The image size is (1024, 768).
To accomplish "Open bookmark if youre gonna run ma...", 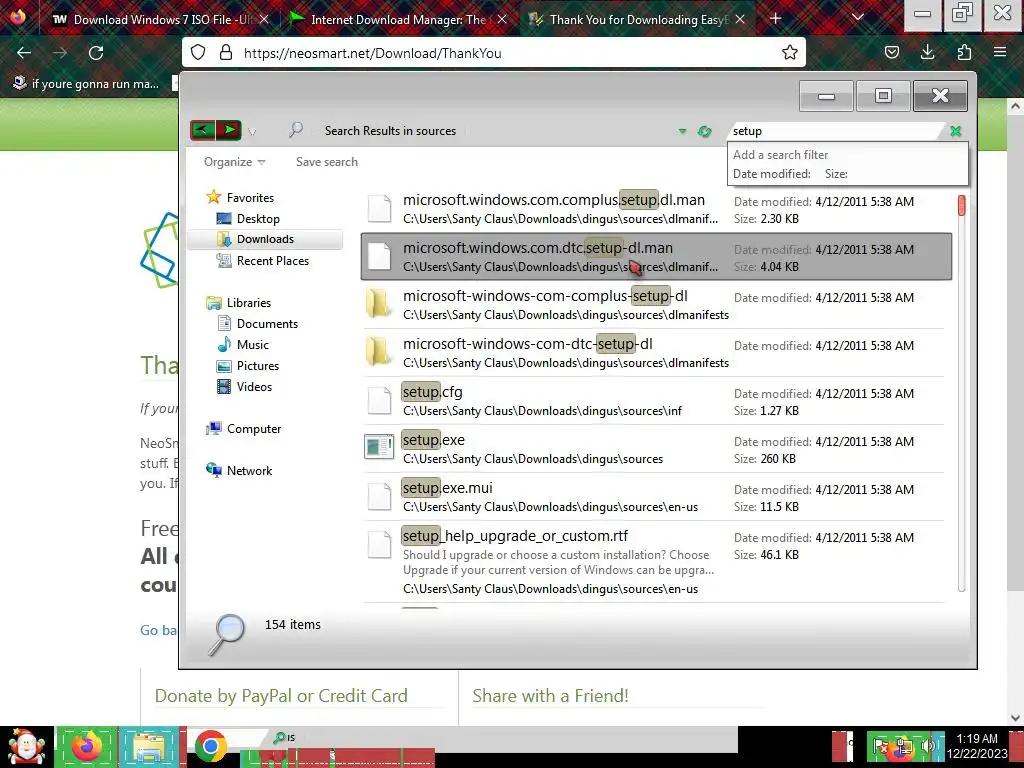I will coord(86,84).
